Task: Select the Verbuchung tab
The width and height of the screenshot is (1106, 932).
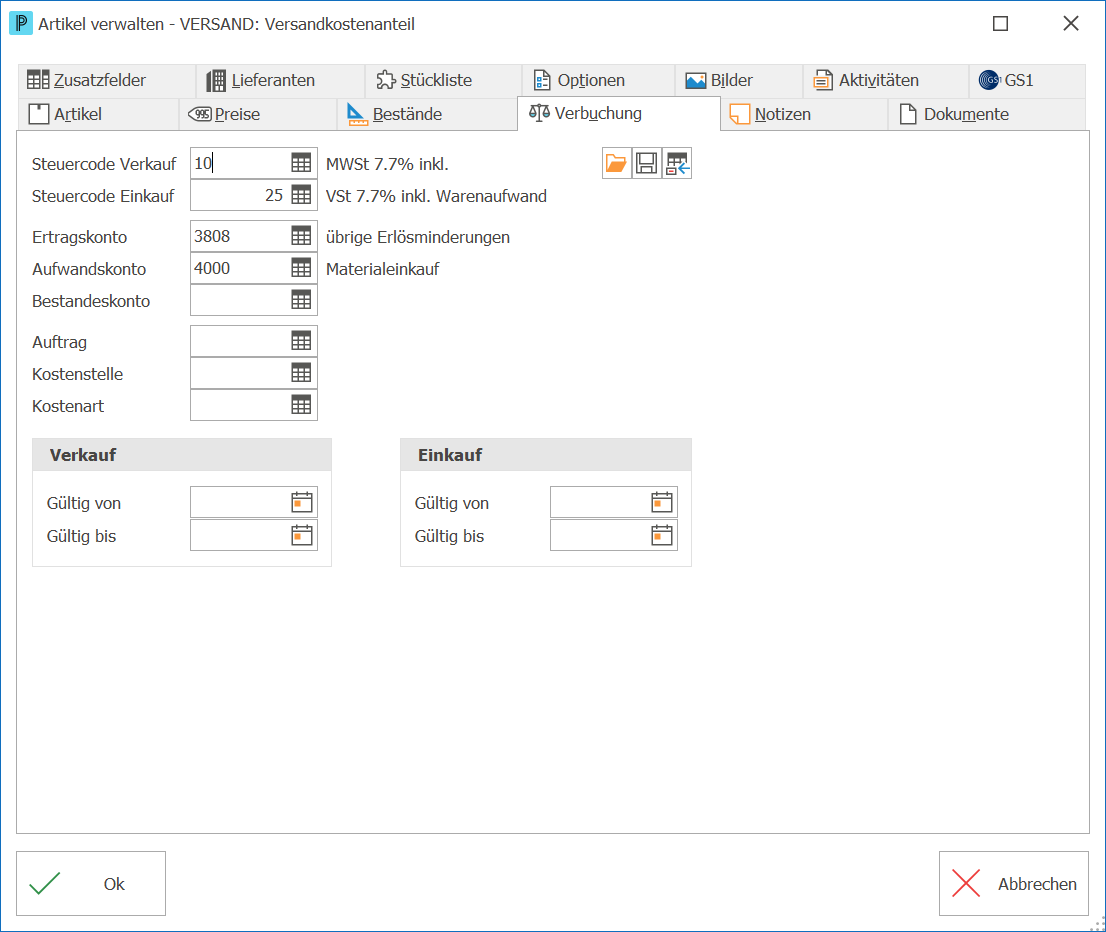Action: pyautogui.click(x=619, y=114)
